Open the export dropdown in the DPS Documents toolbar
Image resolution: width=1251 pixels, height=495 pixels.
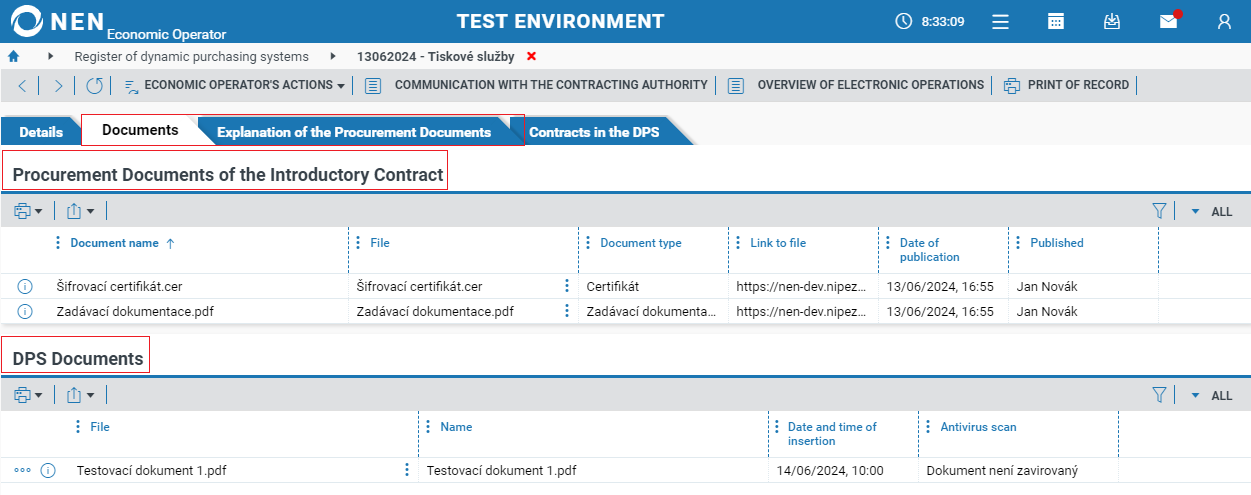pos(80,395)
